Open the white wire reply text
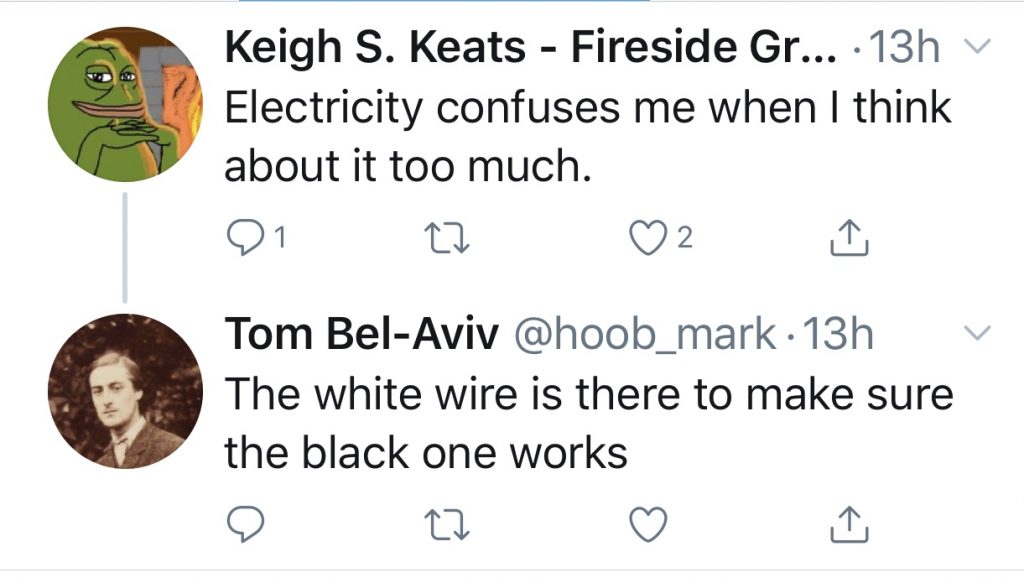Image resolution: width=1024 pixels, height=583 pixels. (589, 423)
